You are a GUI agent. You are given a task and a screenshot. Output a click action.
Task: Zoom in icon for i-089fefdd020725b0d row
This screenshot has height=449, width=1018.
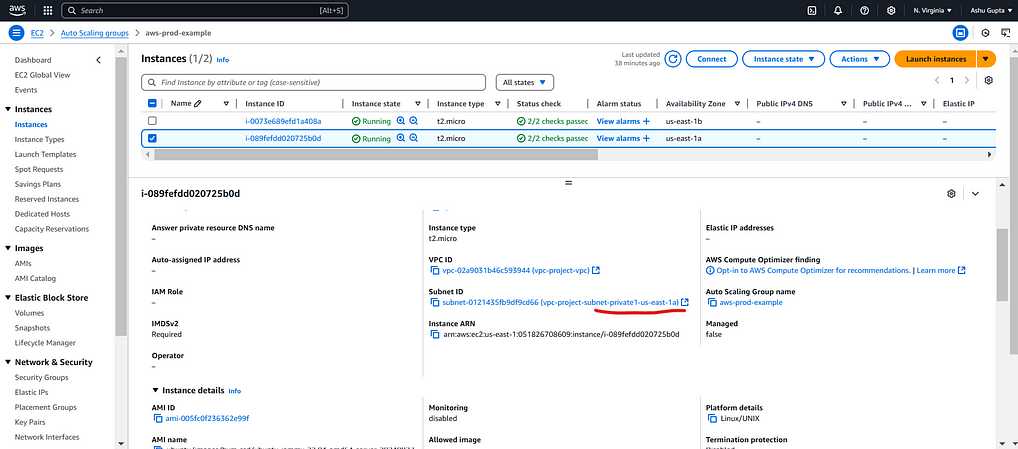point(401,138)
